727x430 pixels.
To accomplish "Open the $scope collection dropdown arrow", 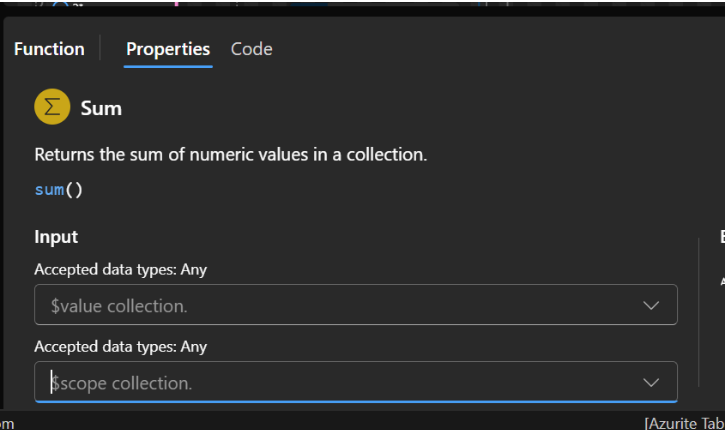I will [651, 383].
